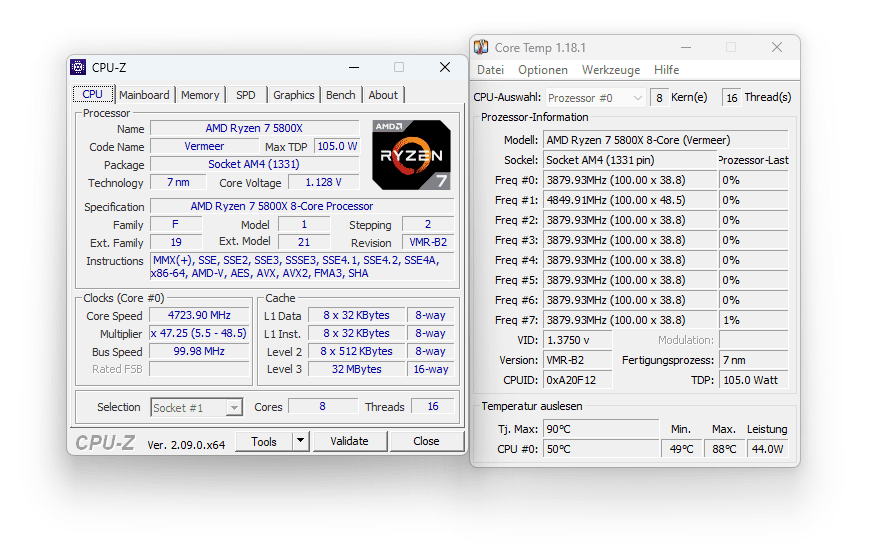The height and width of the screenshot is (548, 872).
Task: Click the Core Voltage value 1.128 V
Action: pos(324,182)
